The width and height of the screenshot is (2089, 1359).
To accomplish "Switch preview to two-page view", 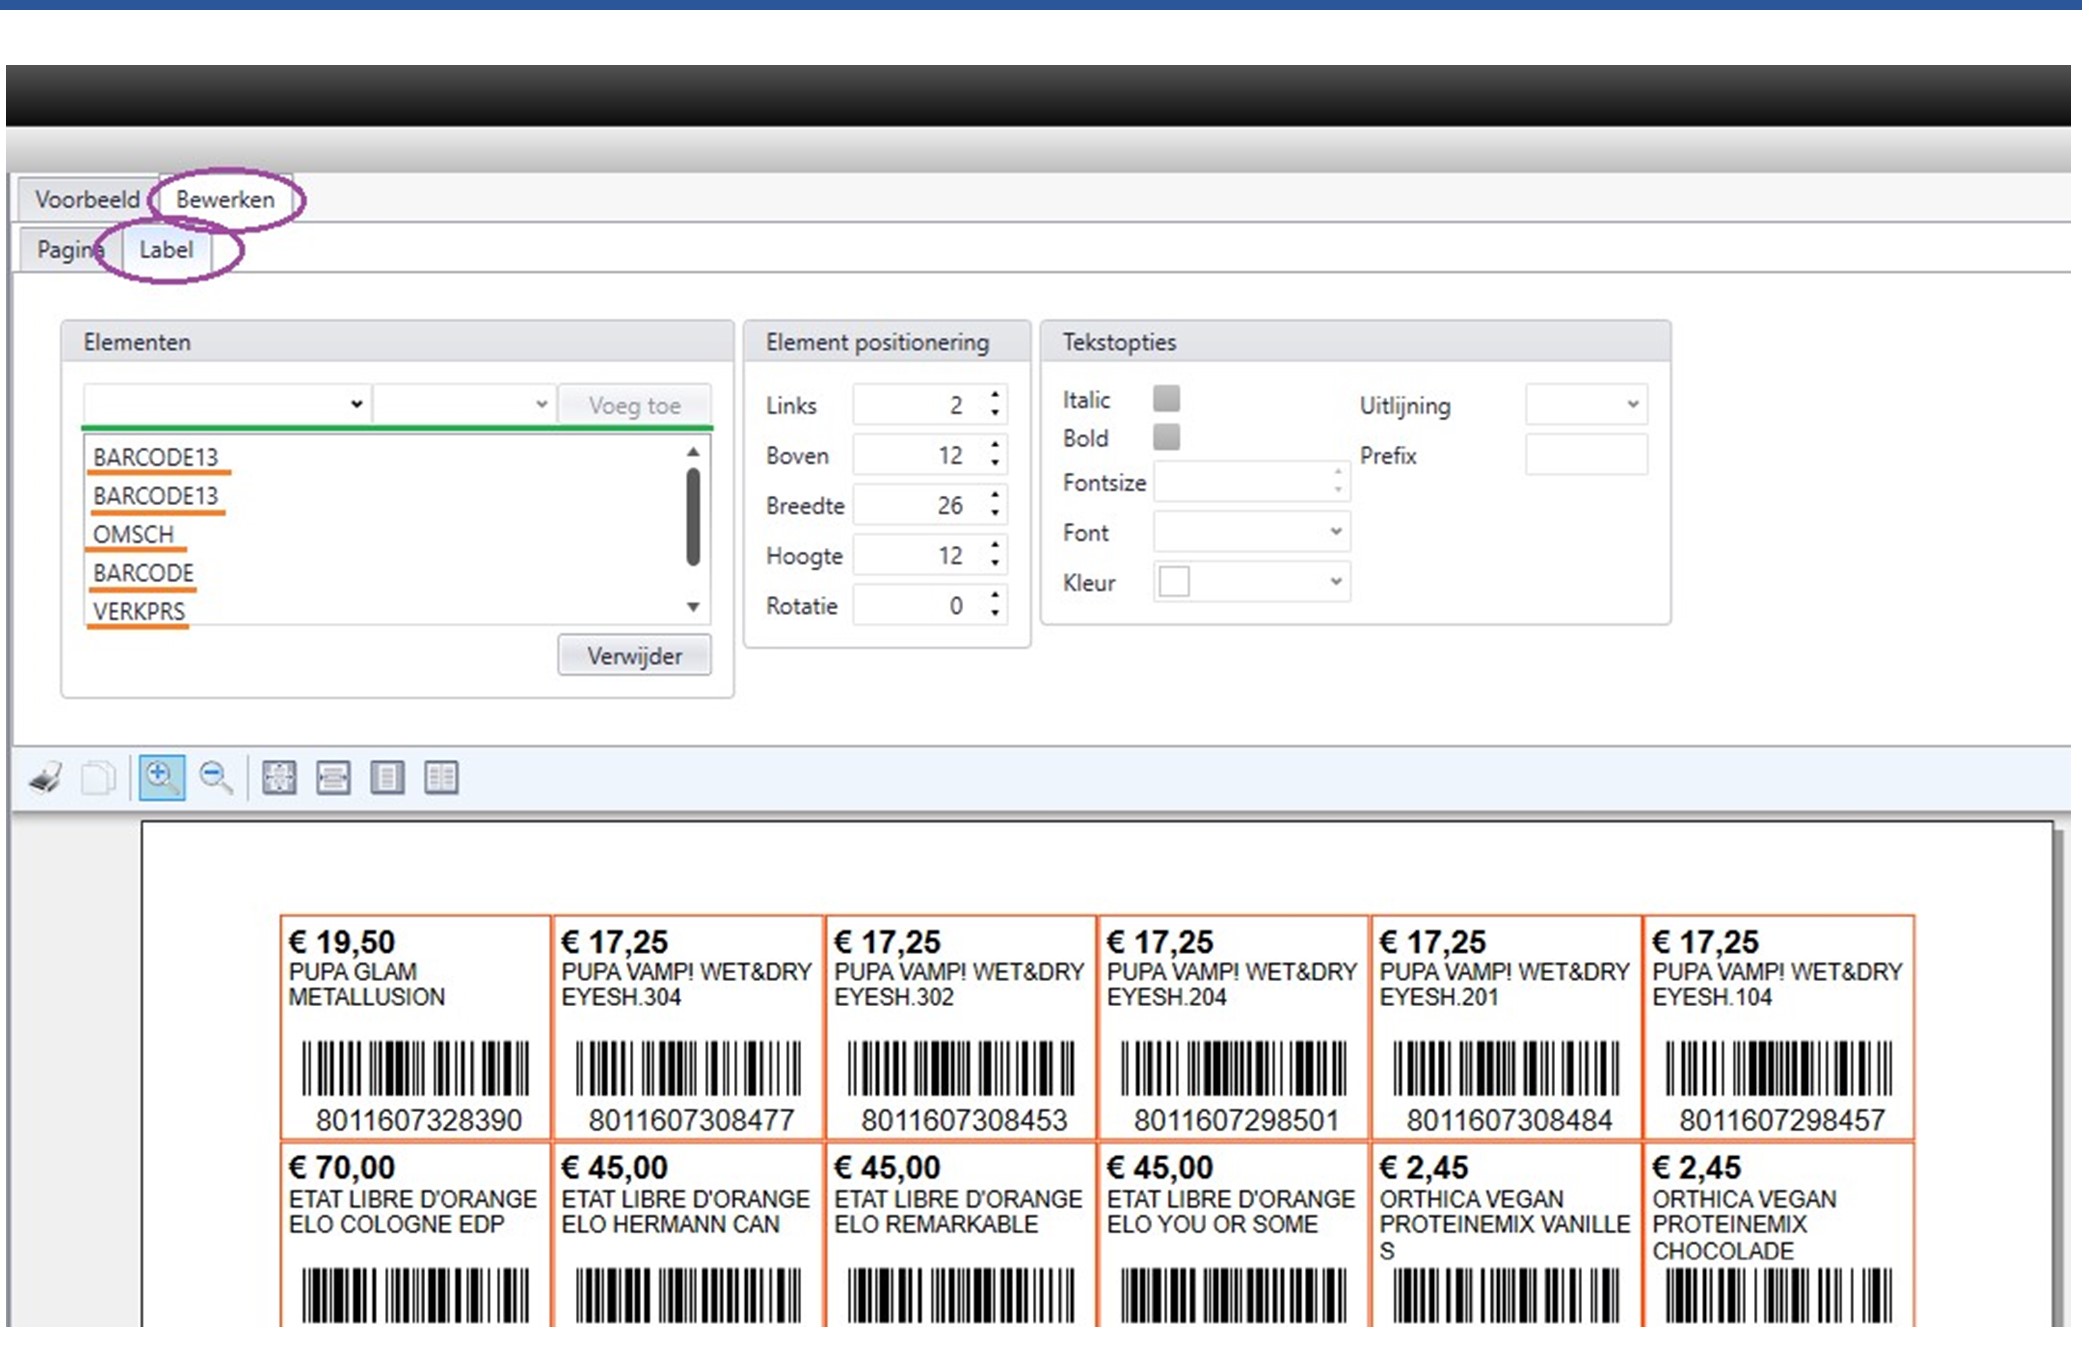I will (441, 777).
